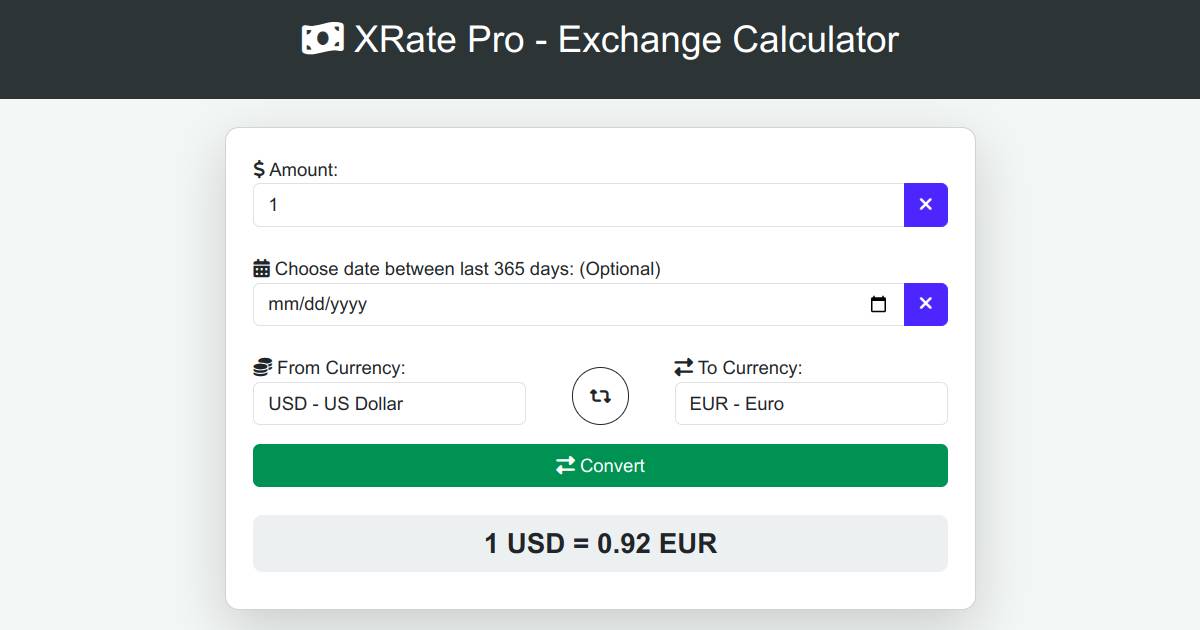Screen dimensions: 1200x630
Task: Open the date picker calendar icon
Action: pos(879,304)
